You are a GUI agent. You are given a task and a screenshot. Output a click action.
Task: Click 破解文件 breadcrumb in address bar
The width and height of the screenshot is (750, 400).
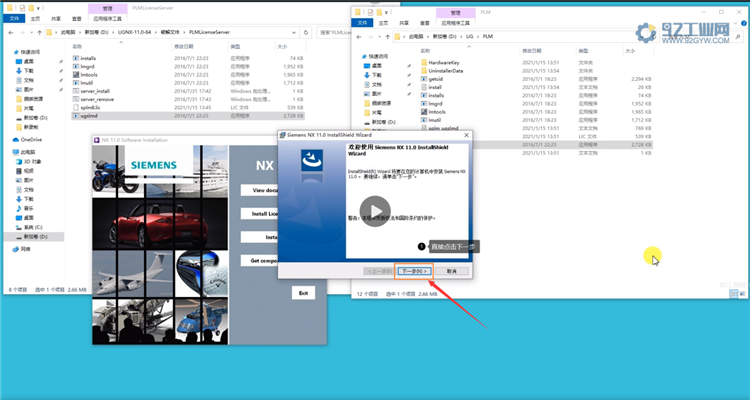pos(169,33)
